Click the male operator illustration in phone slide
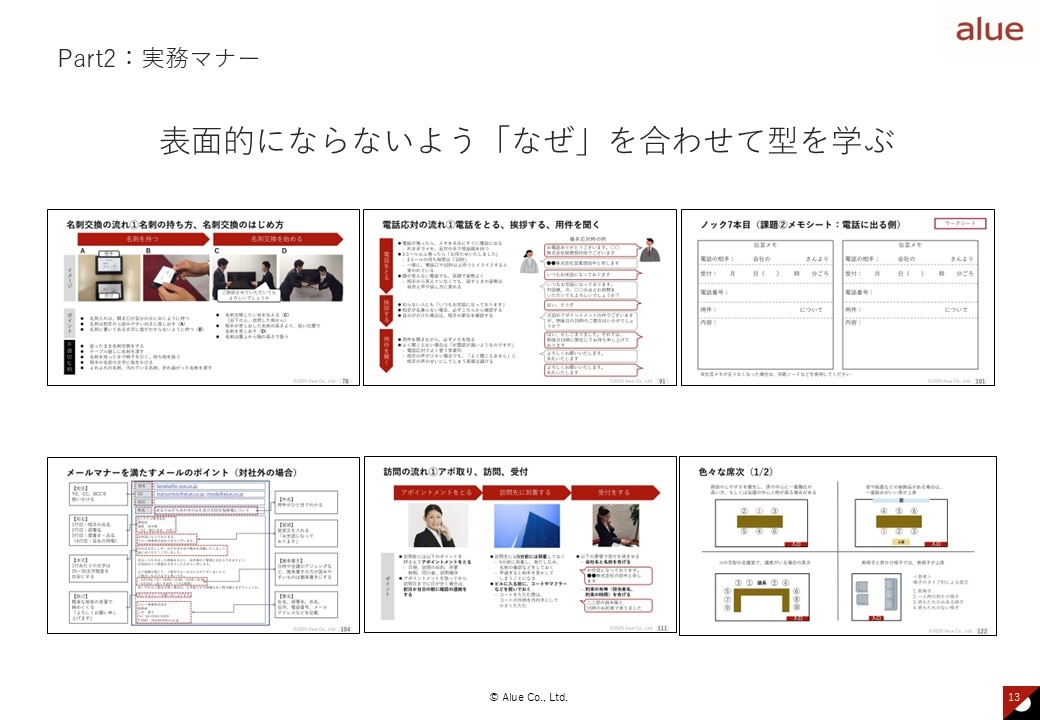 coord(649,249)
